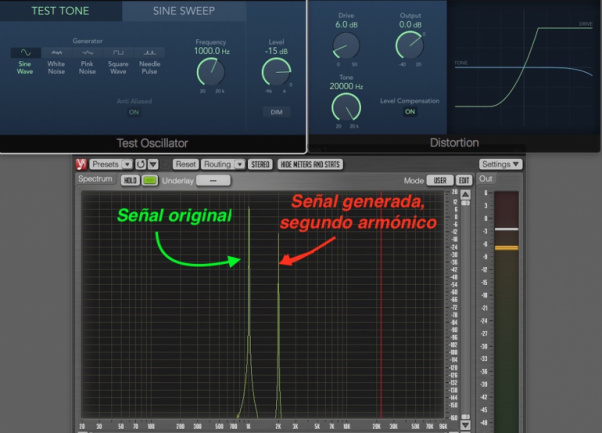Screen dimensions: 602x433
Task: Open the down-triangle menu next to undo
Action: coord(153,164)
